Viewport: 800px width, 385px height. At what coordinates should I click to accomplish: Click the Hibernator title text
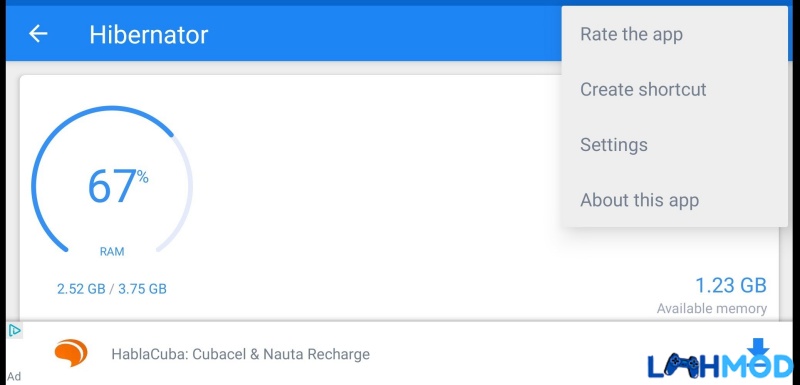tap(148, 35)
